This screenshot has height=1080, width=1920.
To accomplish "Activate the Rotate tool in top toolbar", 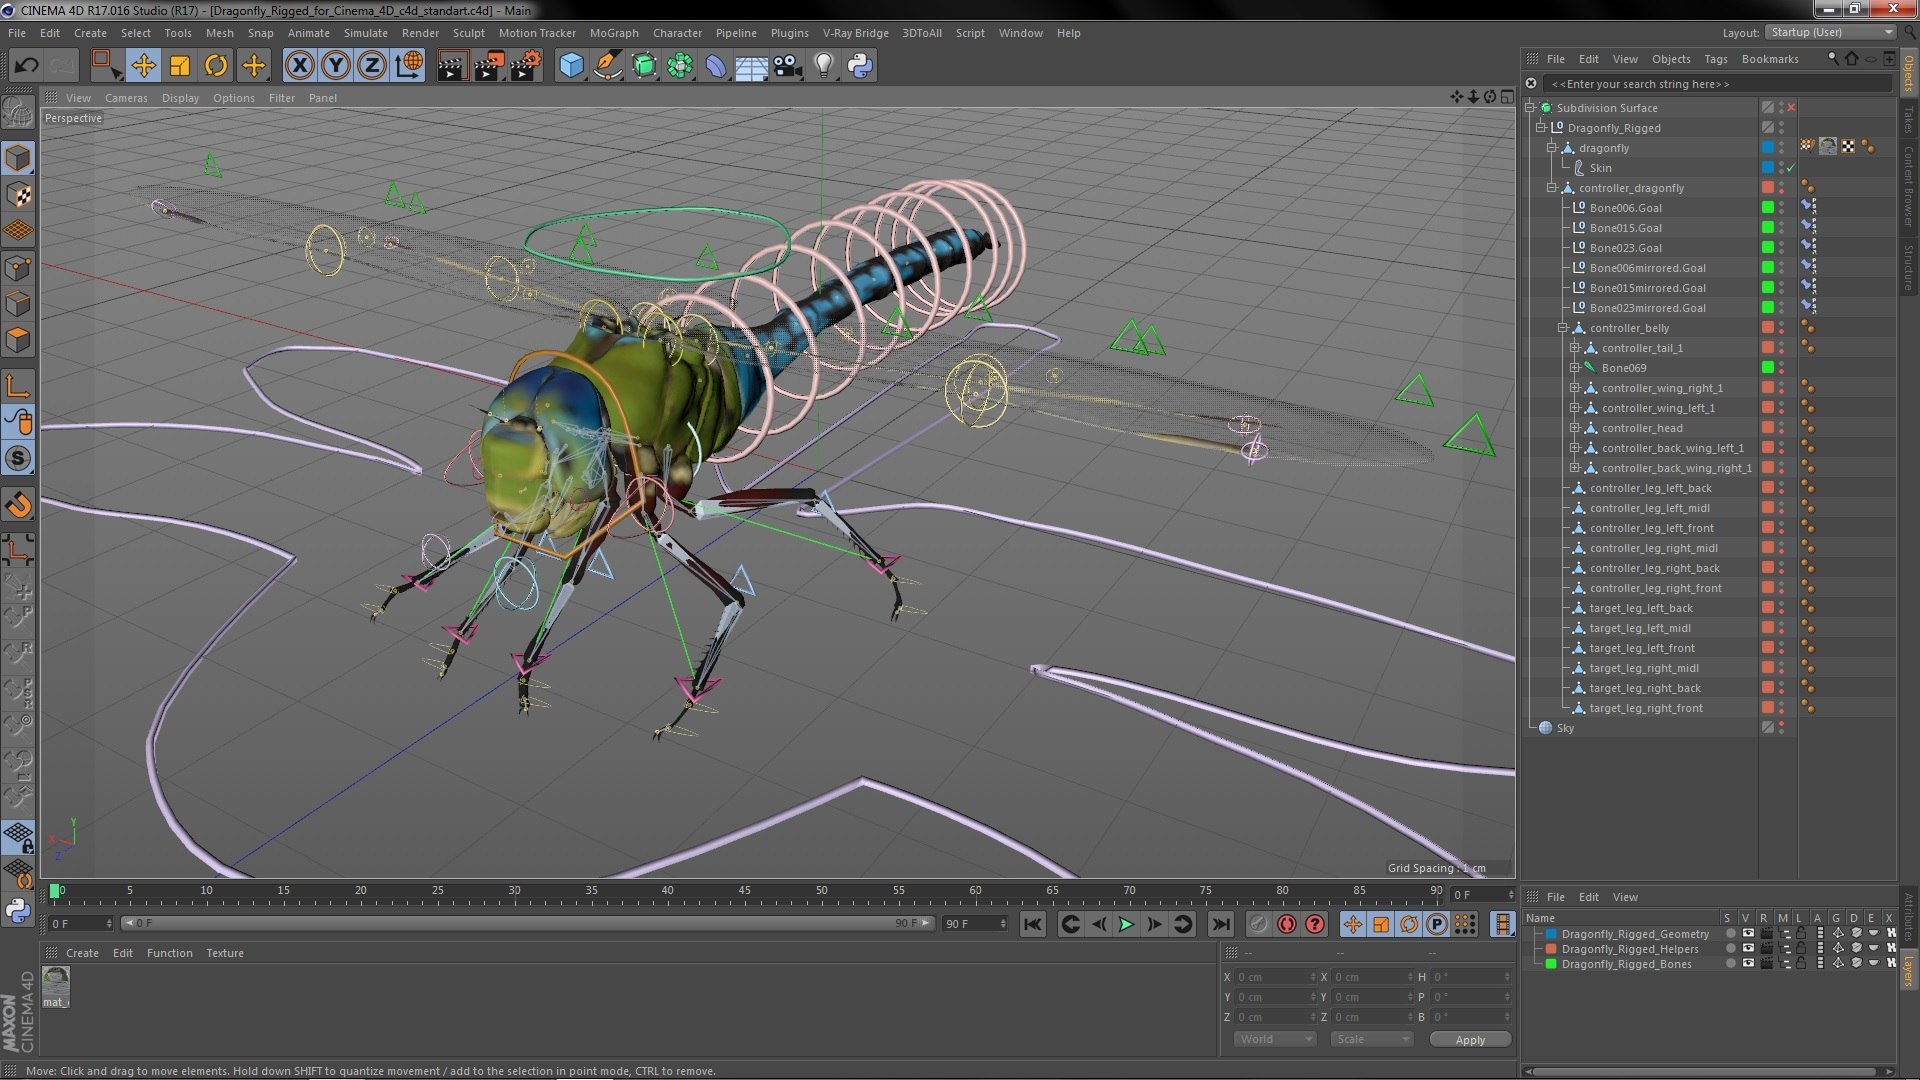I will pos(216,66).
